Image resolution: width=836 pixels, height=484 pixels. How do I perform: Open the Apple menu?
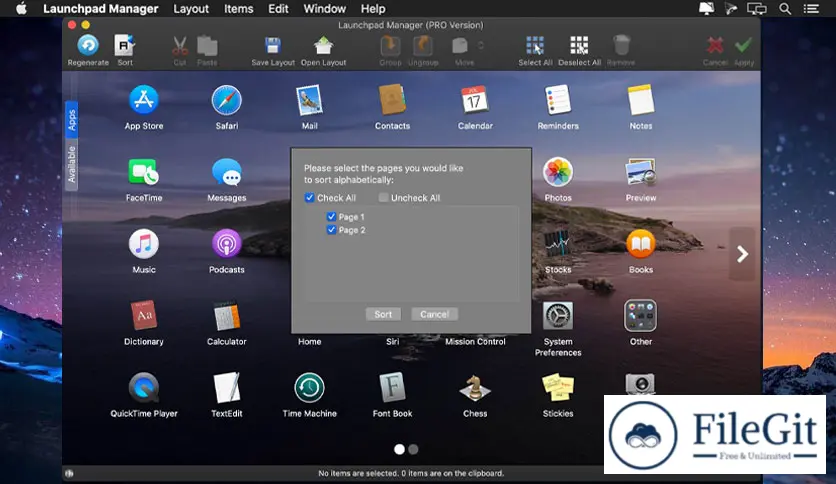point(21,9)
